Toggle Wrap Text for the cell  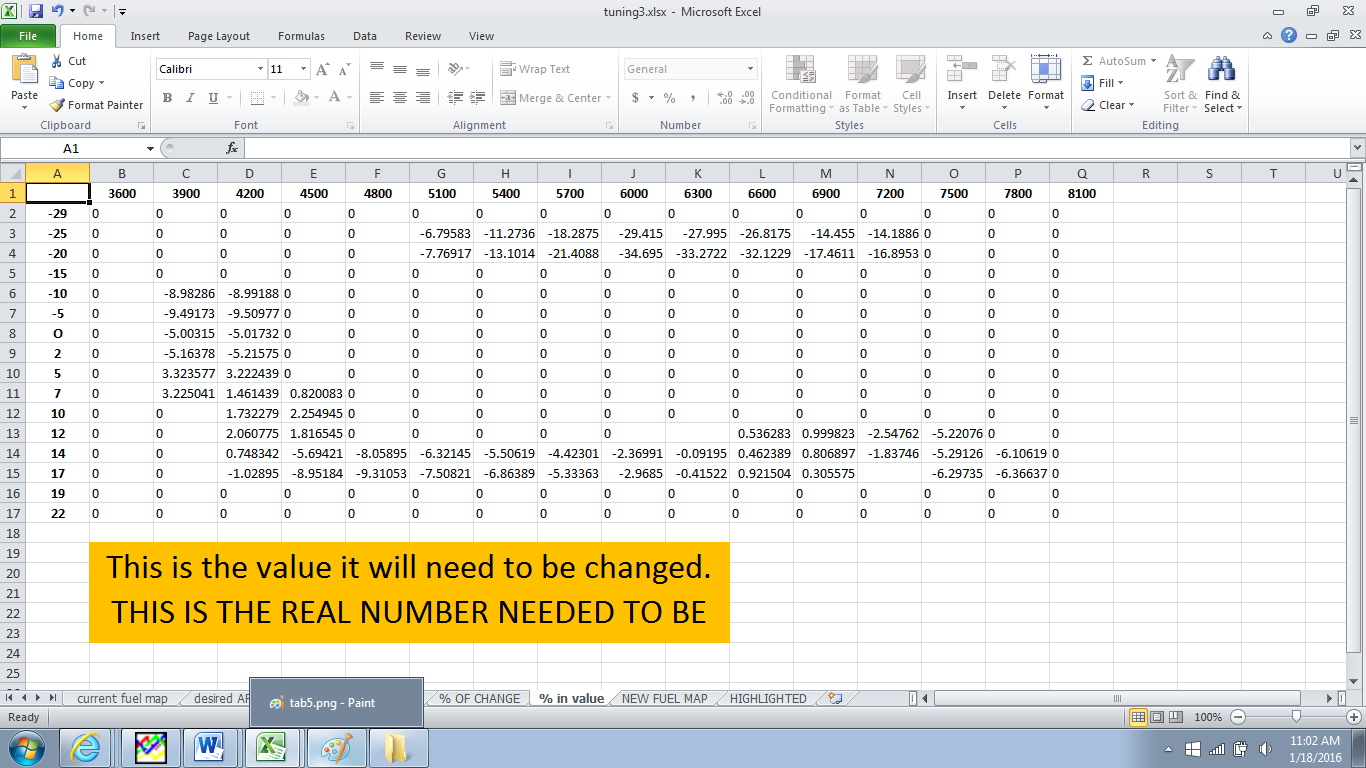535,69
